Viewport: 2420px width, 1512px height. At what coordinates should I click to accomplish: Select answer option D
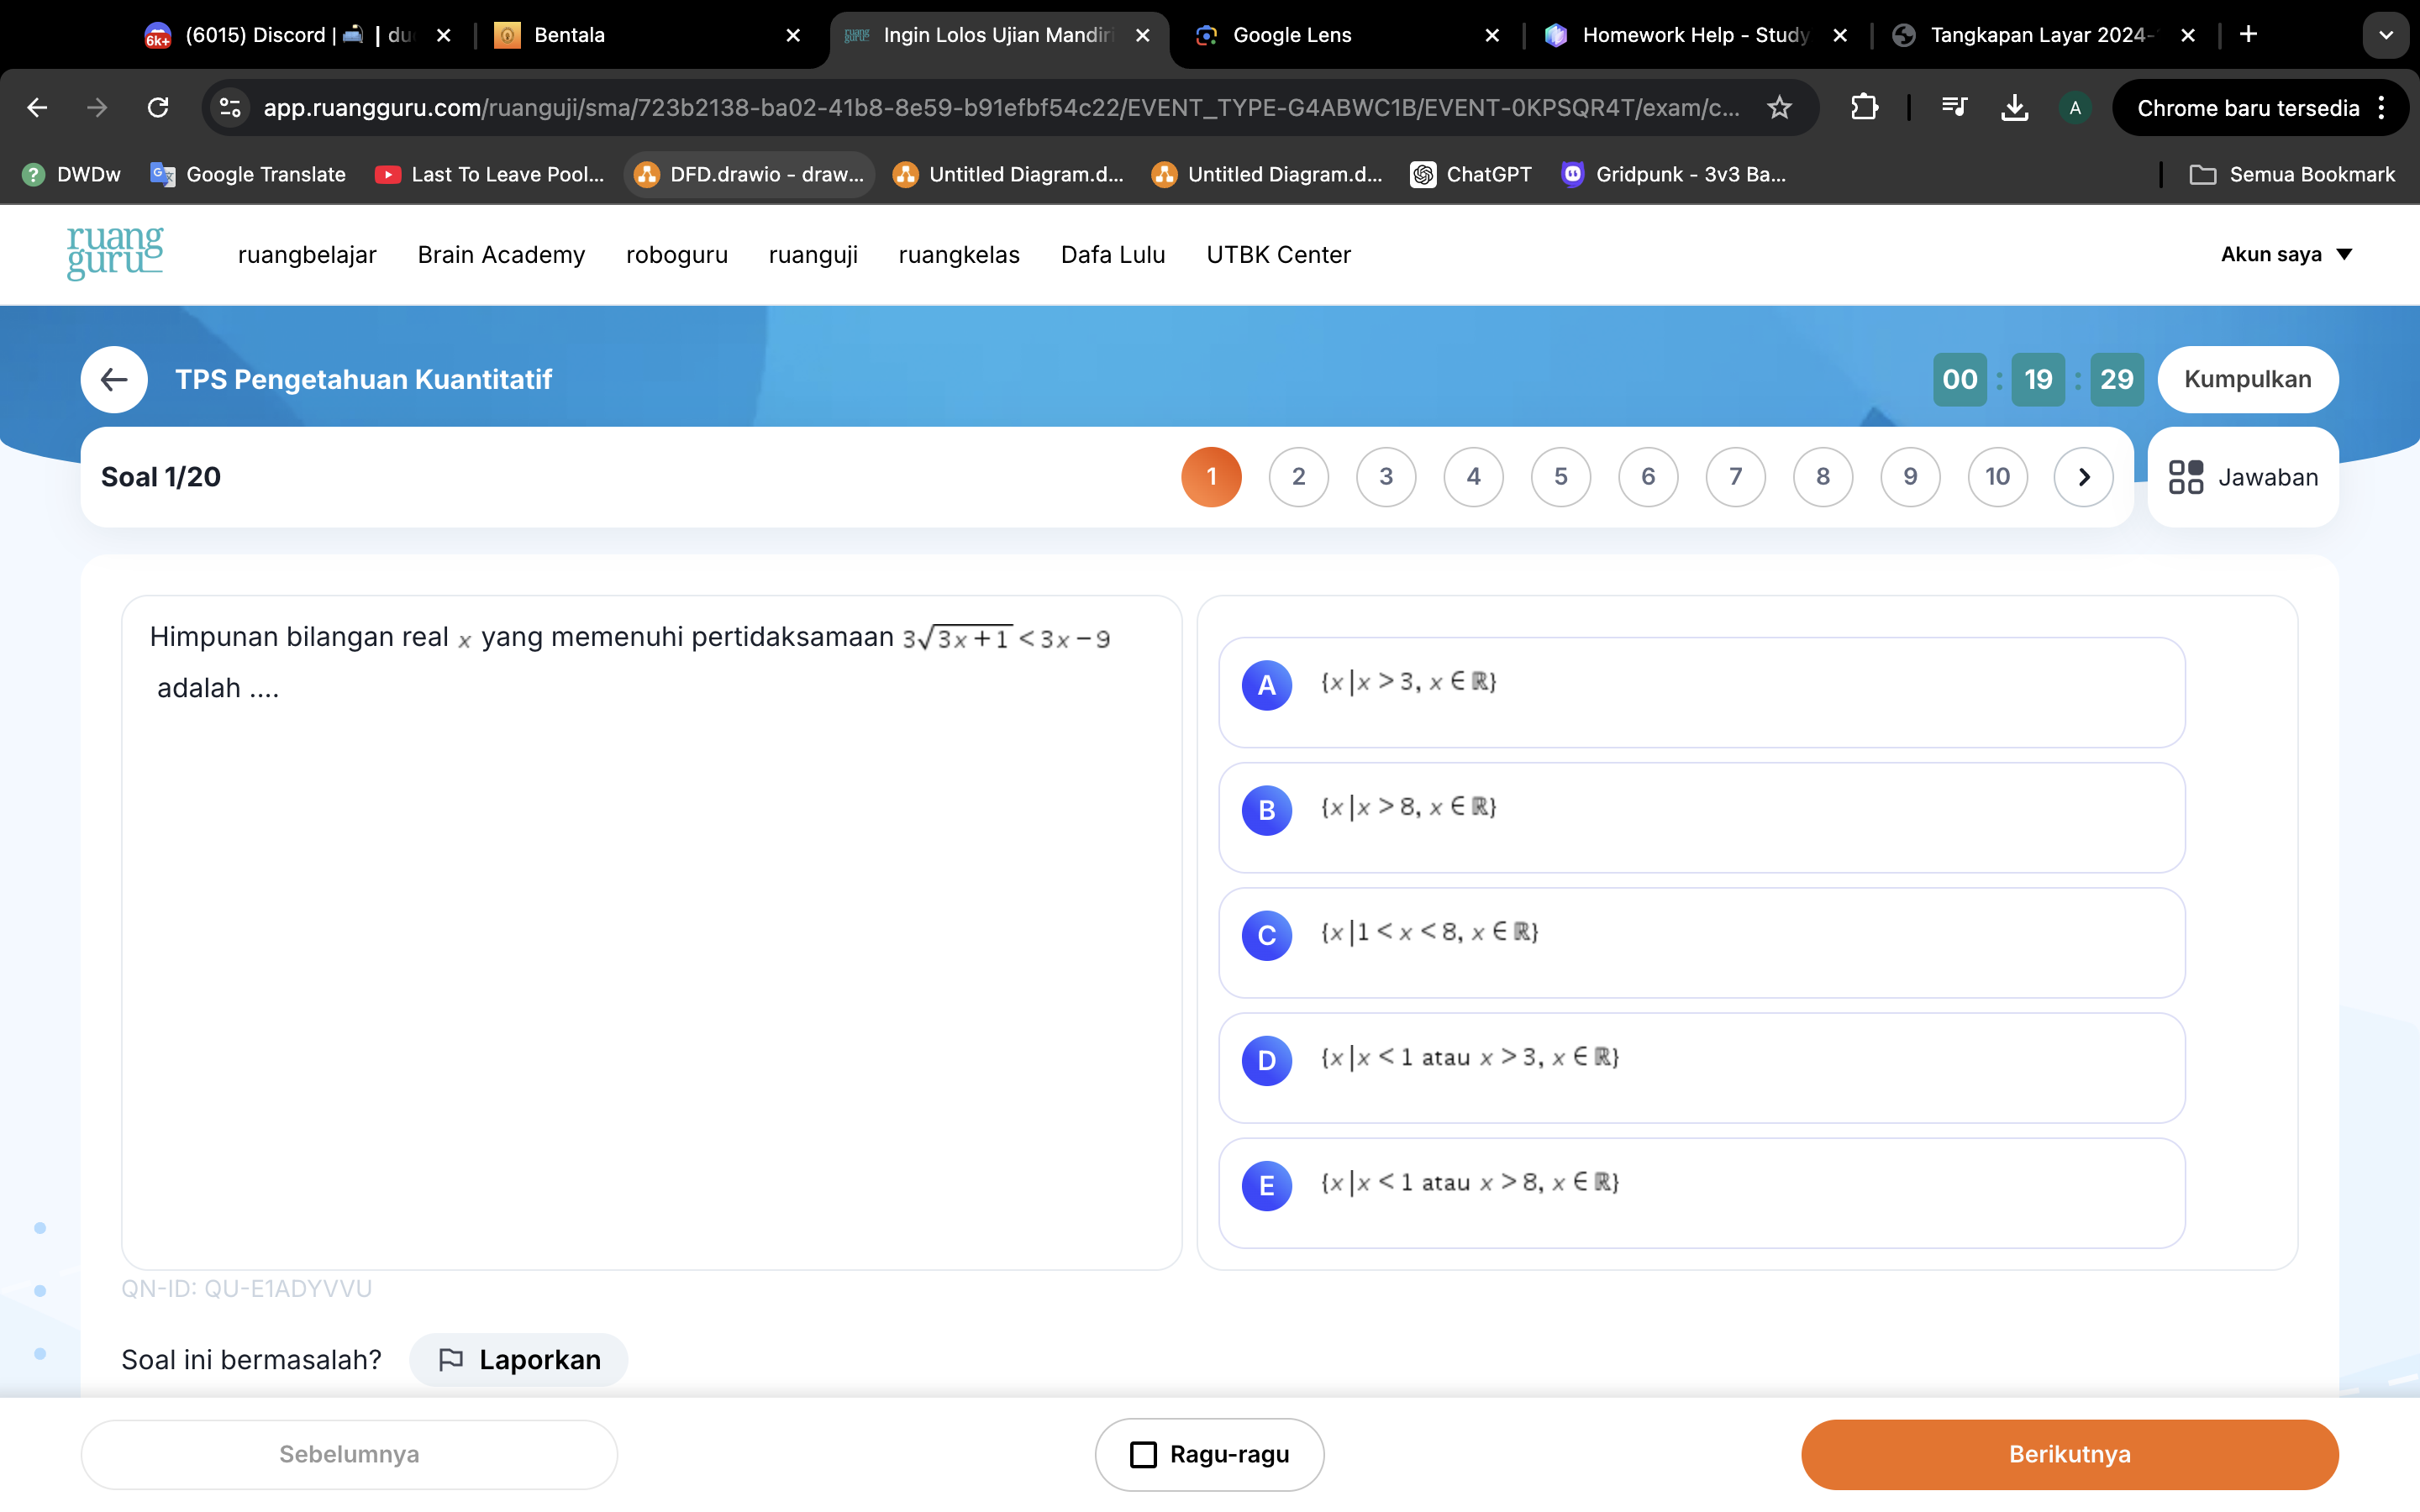click(1701, 1067)
